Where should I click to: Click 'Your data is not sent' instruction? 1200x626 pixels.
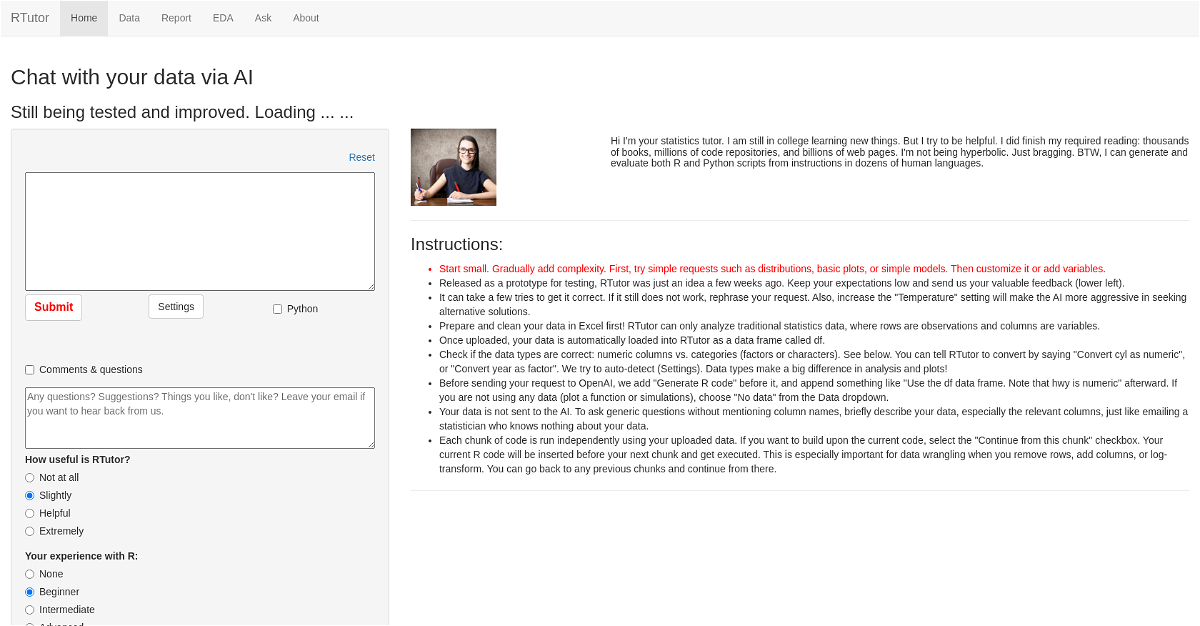coord(813,418)
